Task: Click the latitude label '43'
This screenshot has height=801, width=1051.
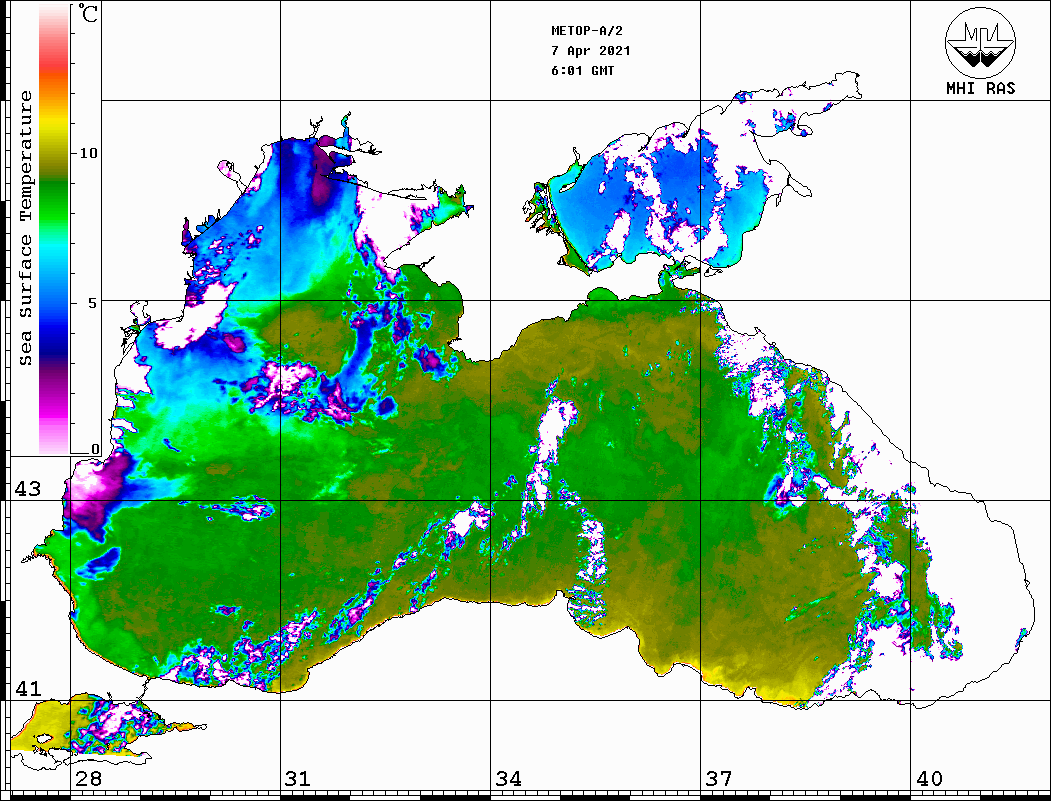Action: pyautogui.click(x=28, y=489)
